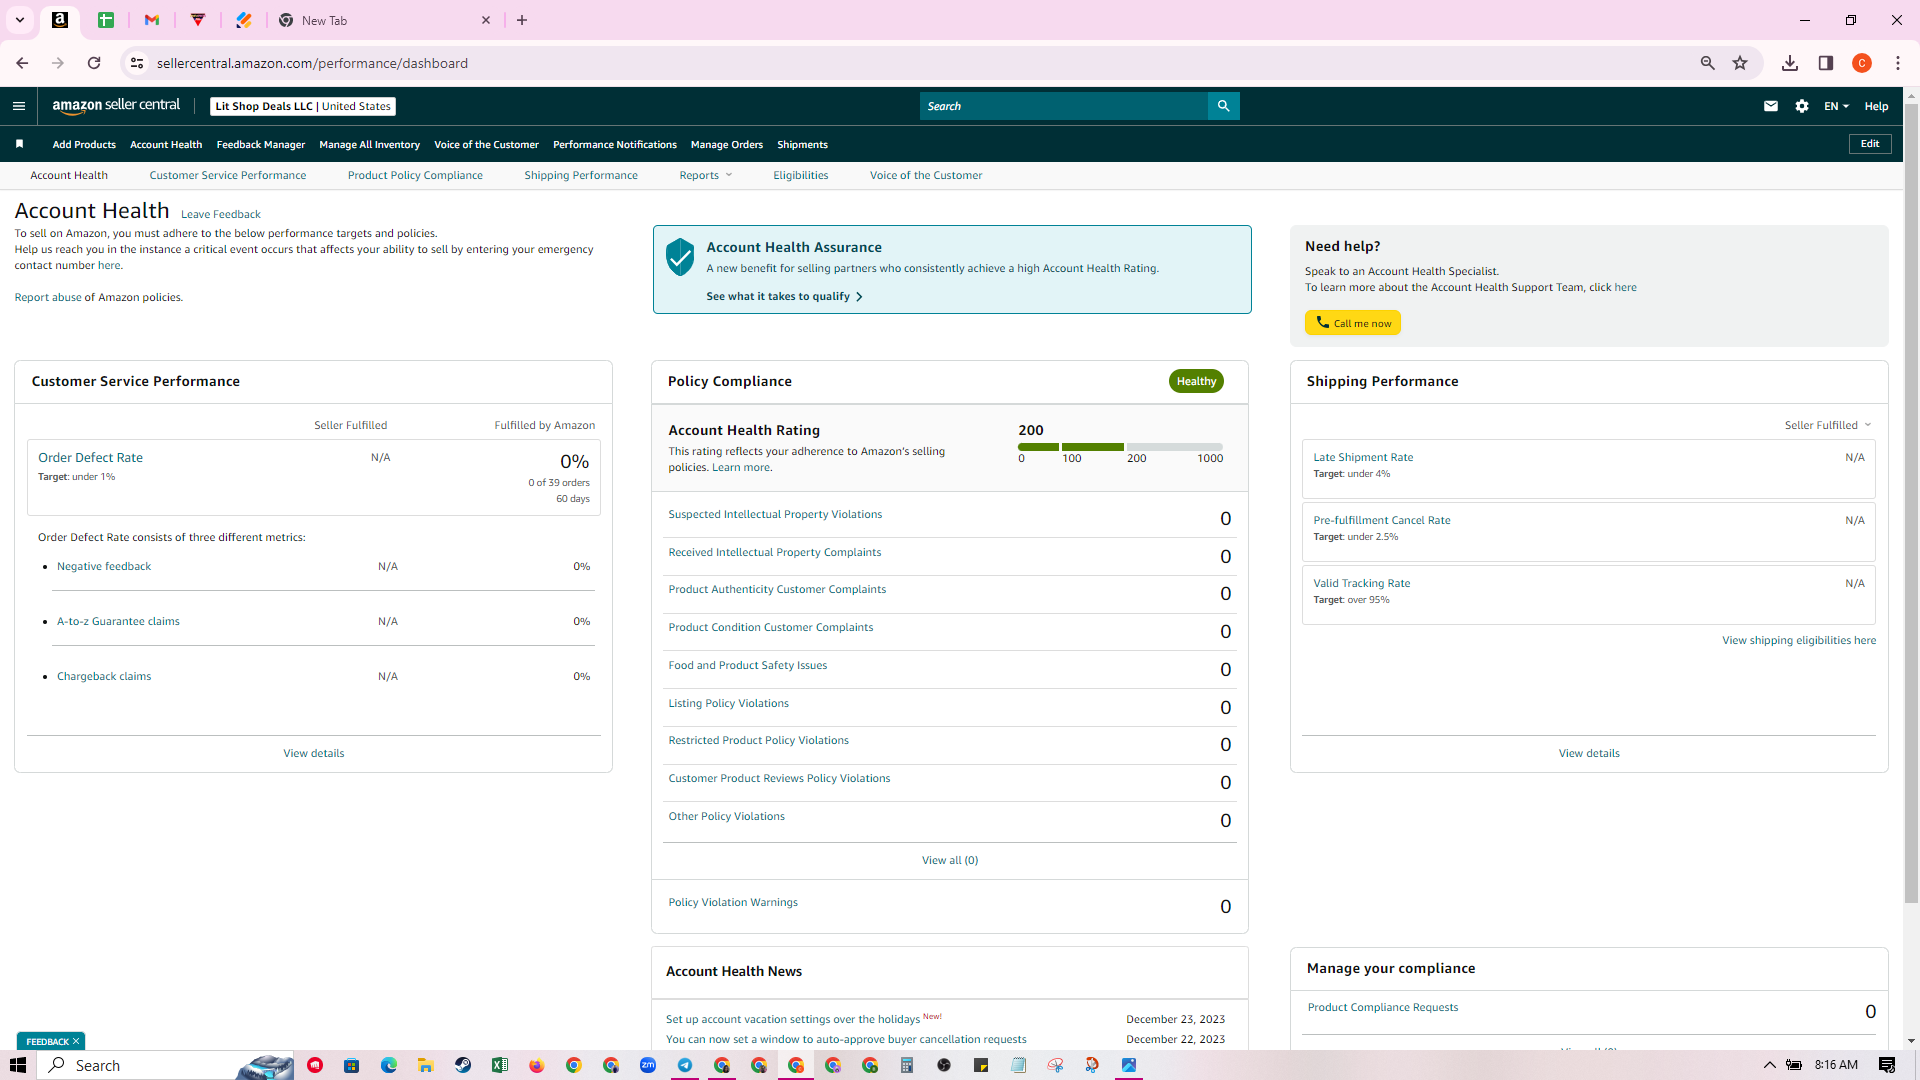Open a new browser tab
Image resolution: width=1920 pixels, height=1080 pixels.
(x=522, y=20)
